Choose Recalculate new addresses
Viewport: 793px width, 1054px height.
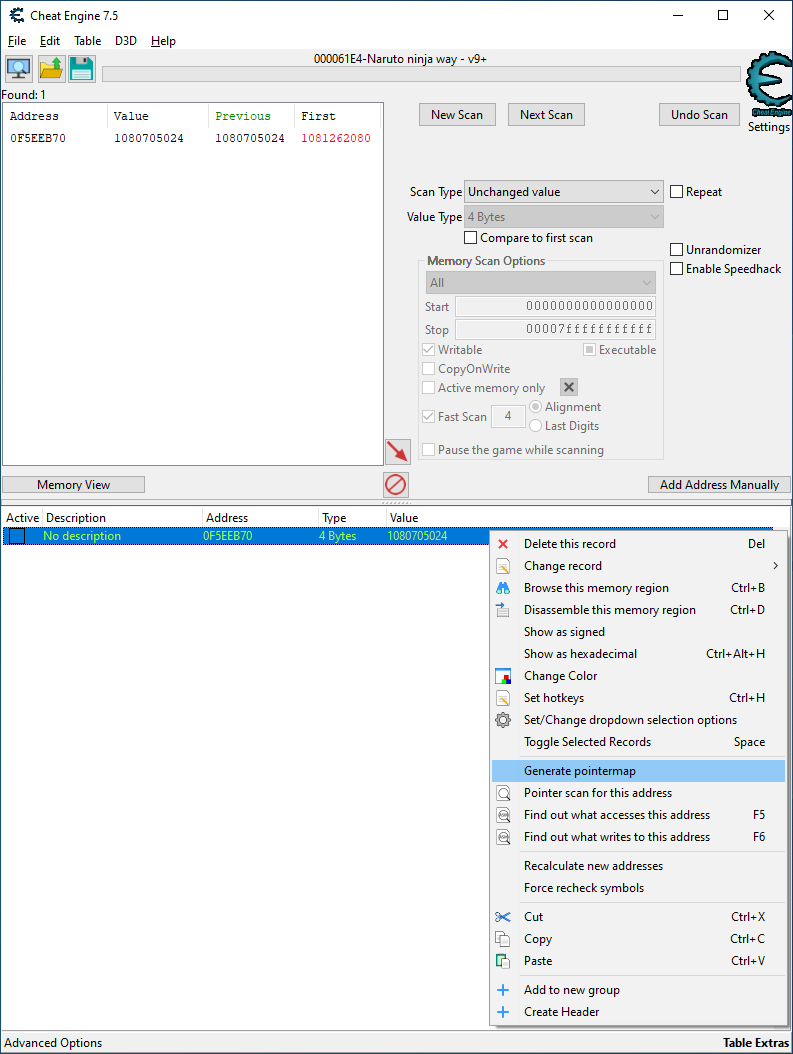coord(638,866)
